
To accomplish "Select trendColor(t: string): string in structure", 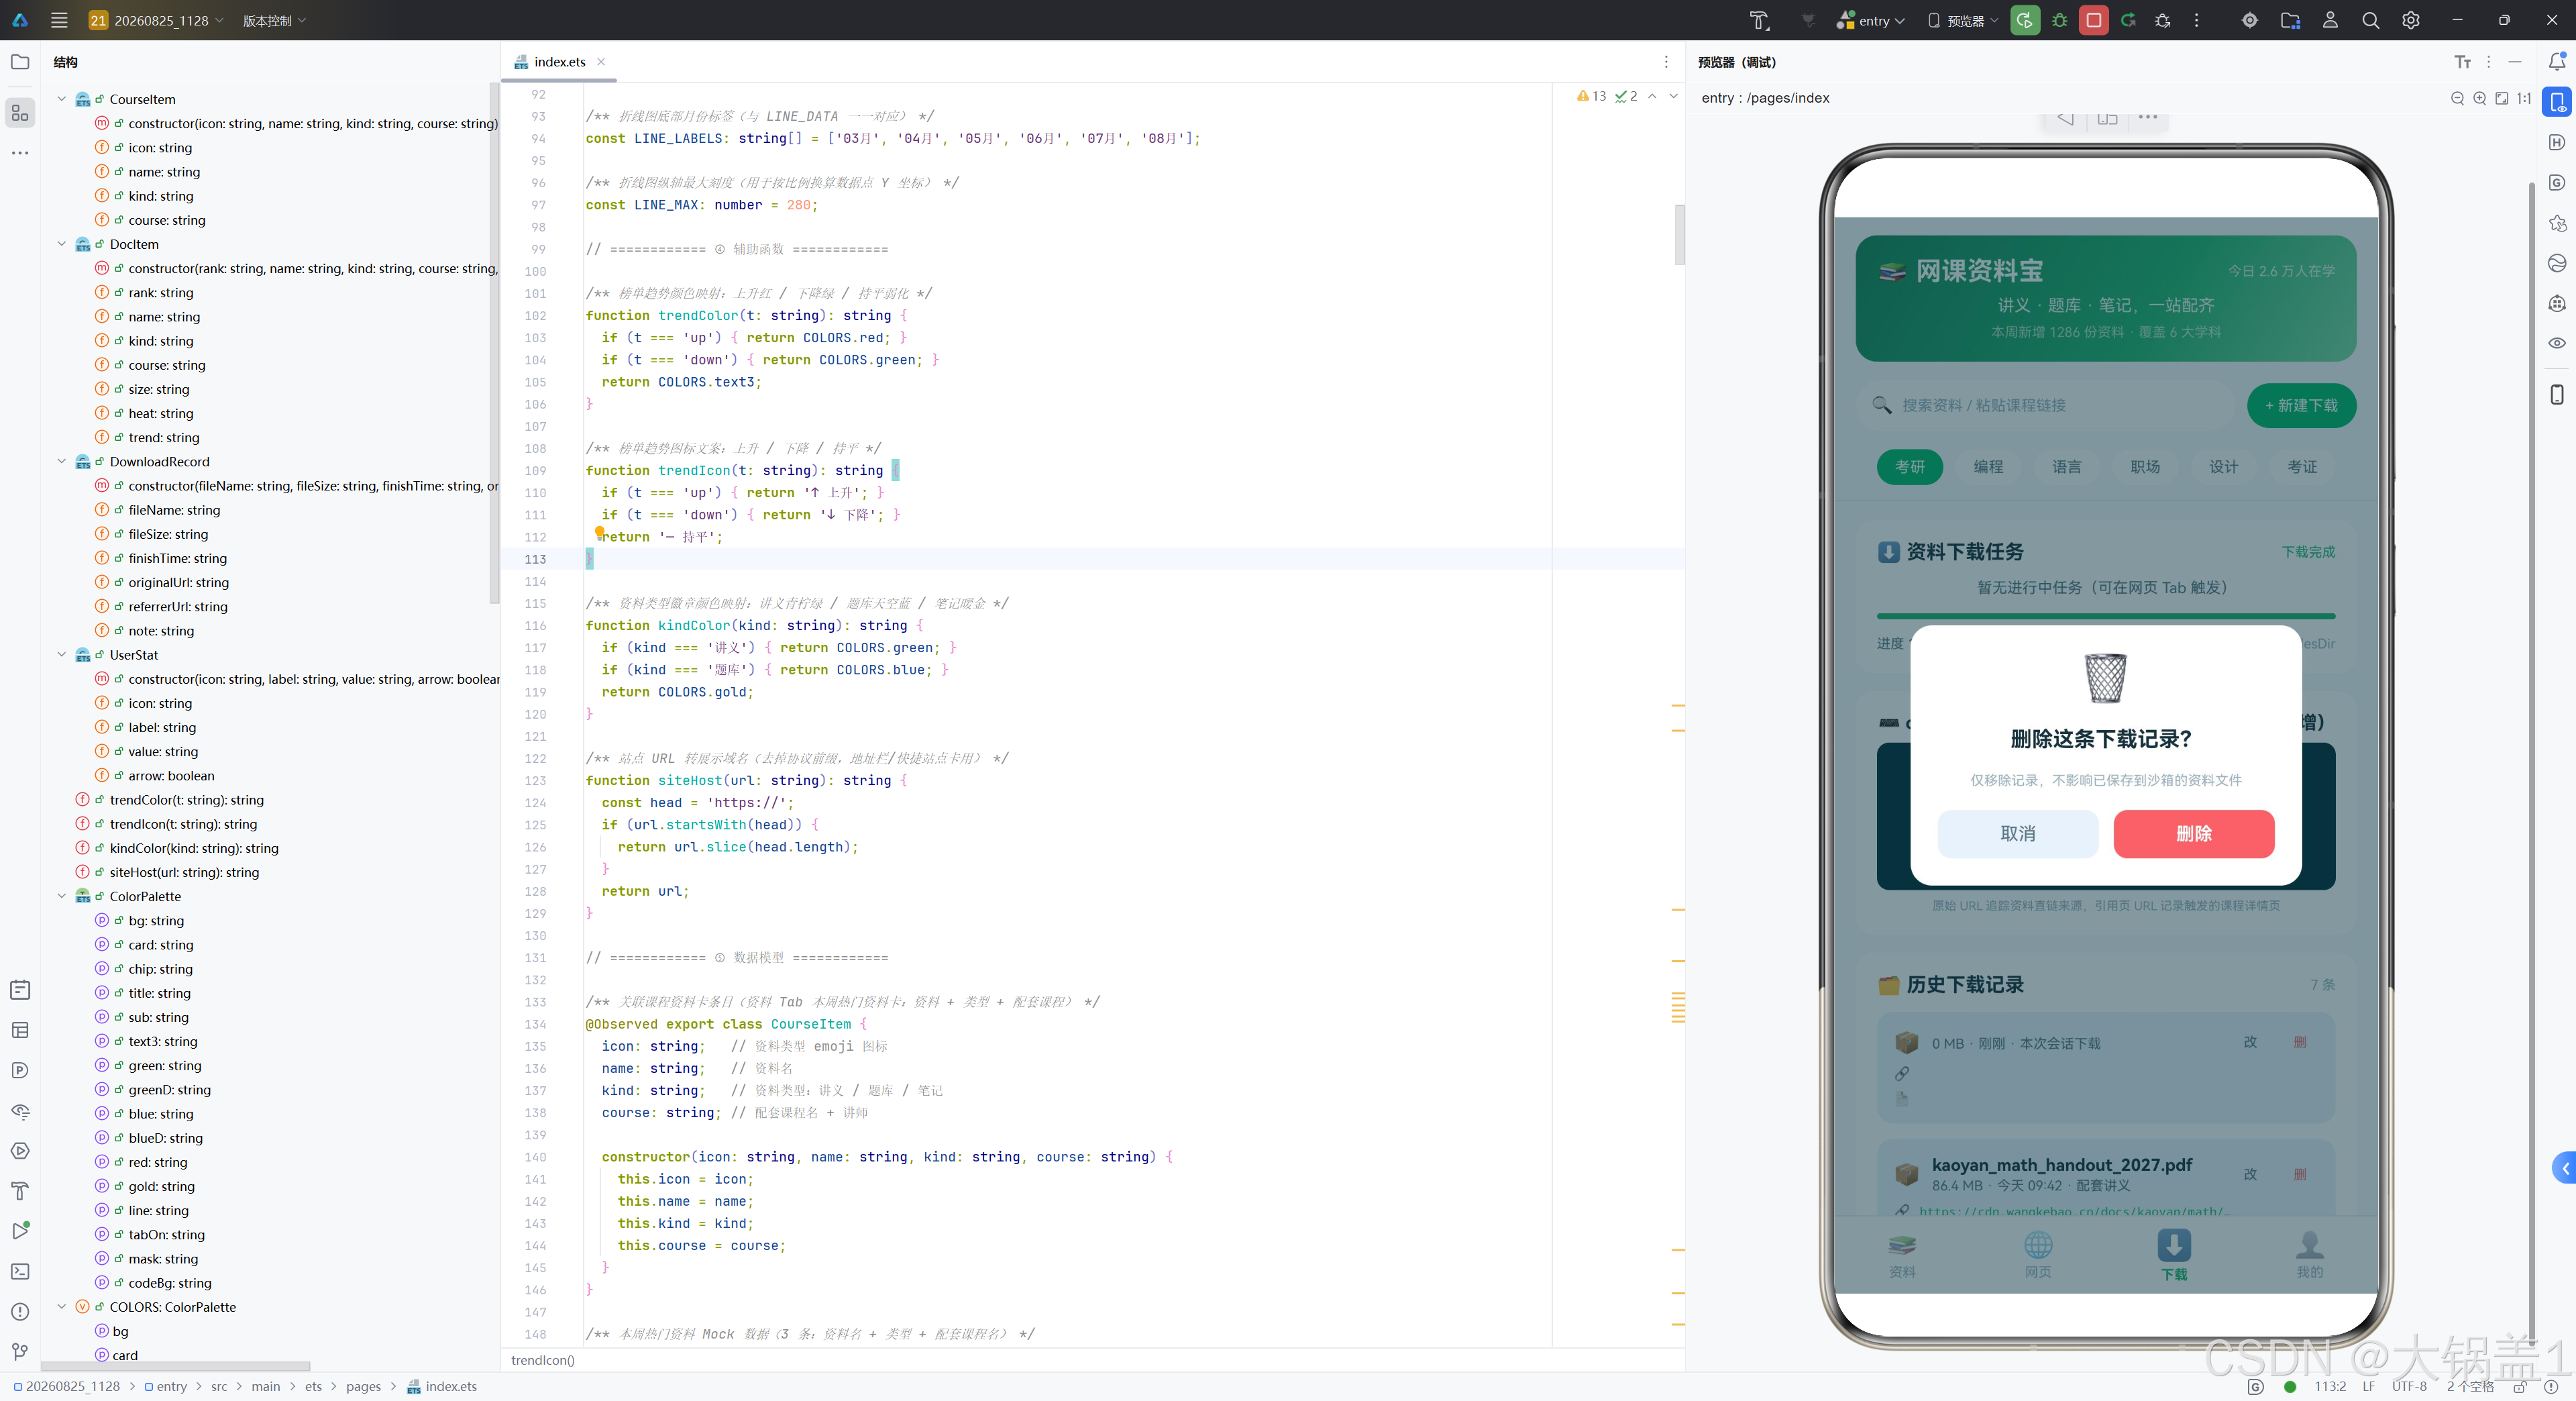I will pos(186,799).
